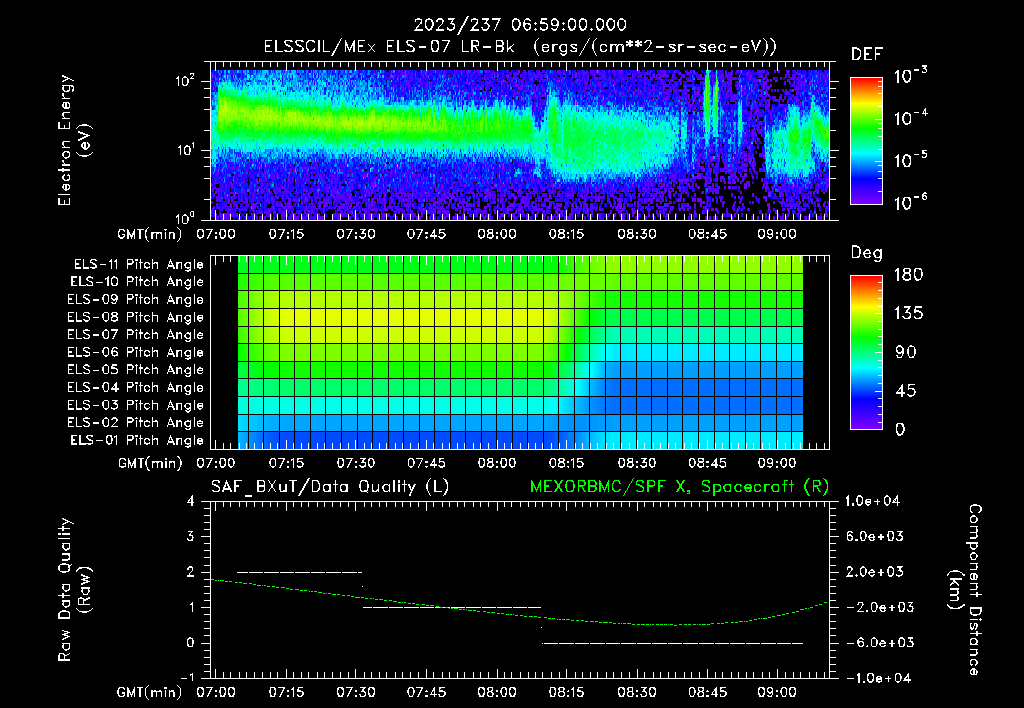Screen dimensions: 1024x708
Task: Select the ELS-09 Pitch Angle row label
Action: coord(136,299)
